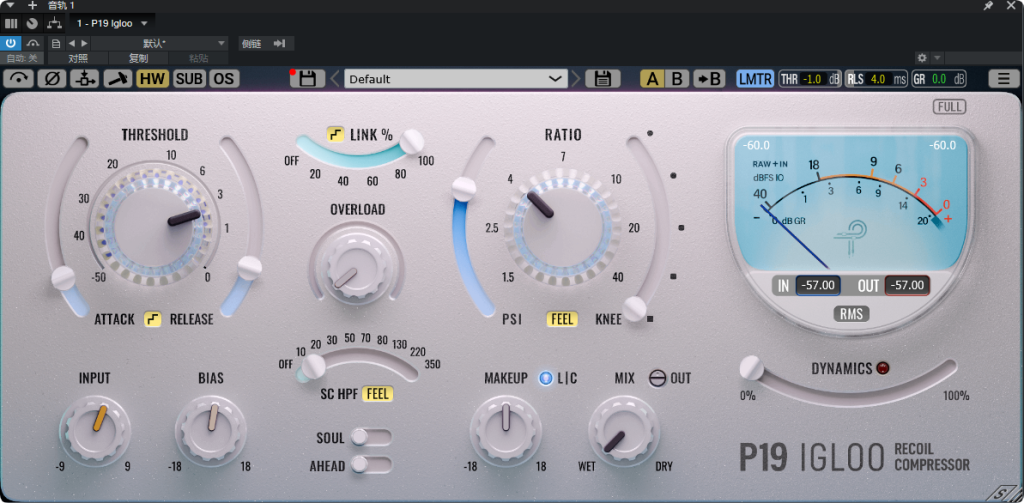This screenshot has width=1024, height=503.
Task: Click the save preset floppy icon
Action: [x=603, y=79]
